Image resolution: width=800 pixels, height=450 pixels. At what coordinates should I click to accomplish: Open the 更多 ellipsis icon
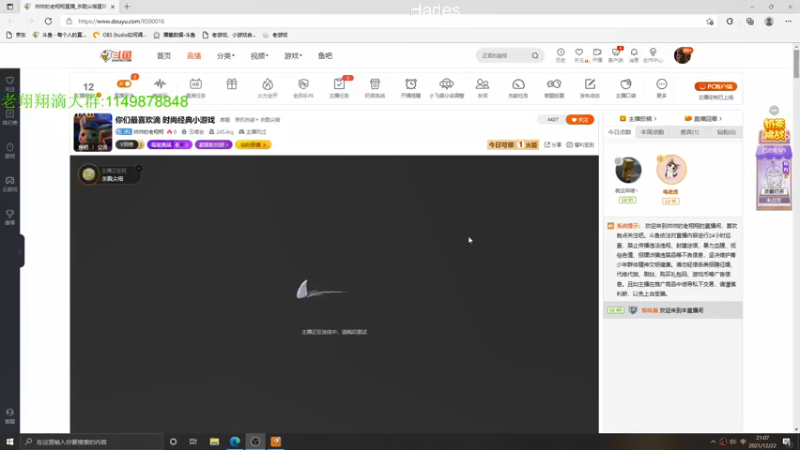click(x=662, y=84)
